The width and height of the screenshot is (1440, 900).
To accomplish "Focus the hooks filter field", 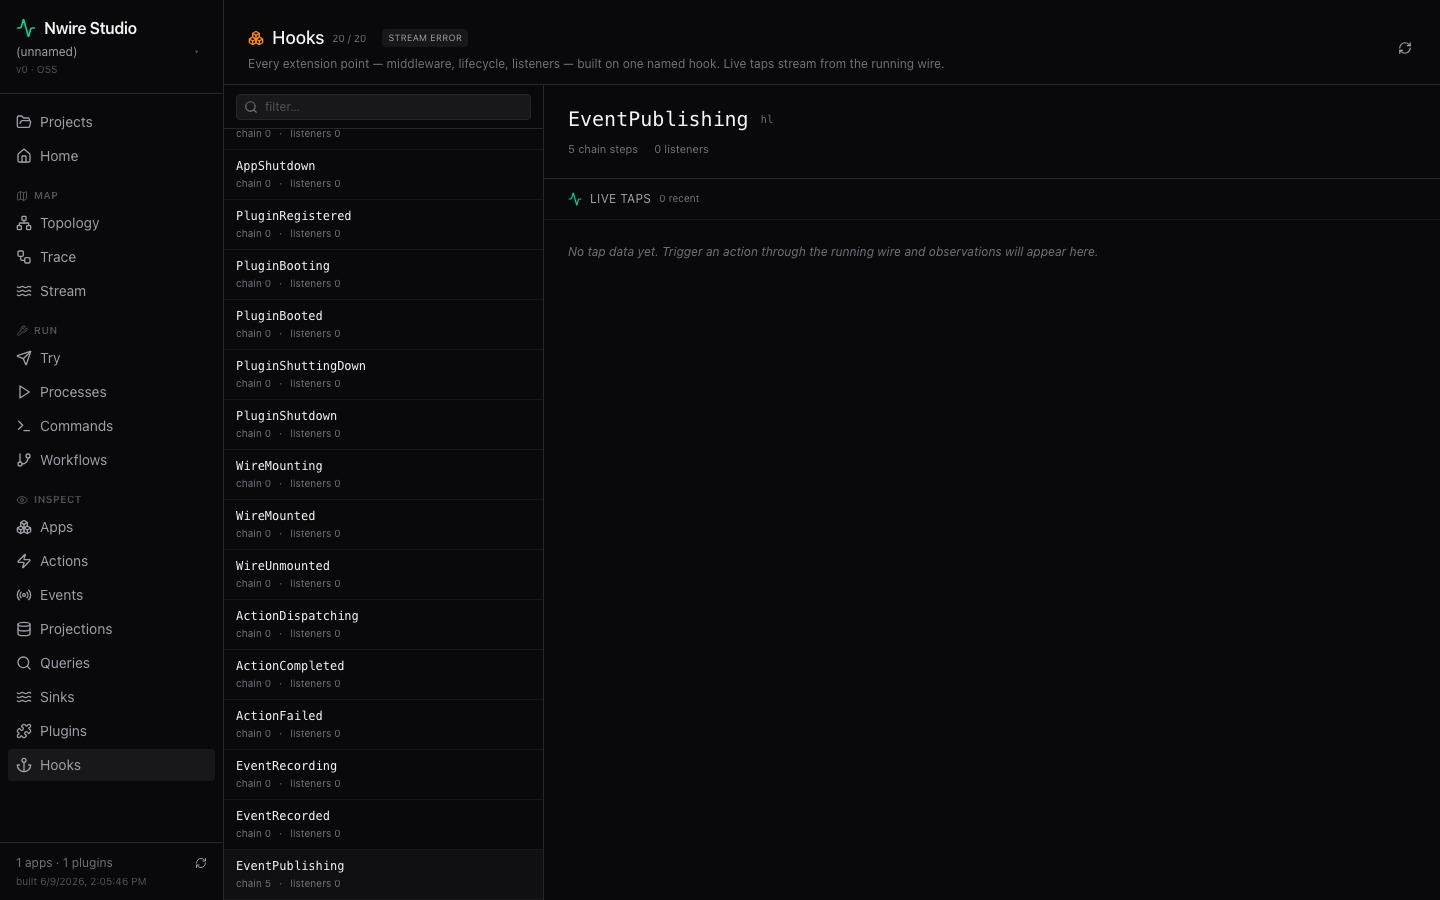I will [383, 107].
